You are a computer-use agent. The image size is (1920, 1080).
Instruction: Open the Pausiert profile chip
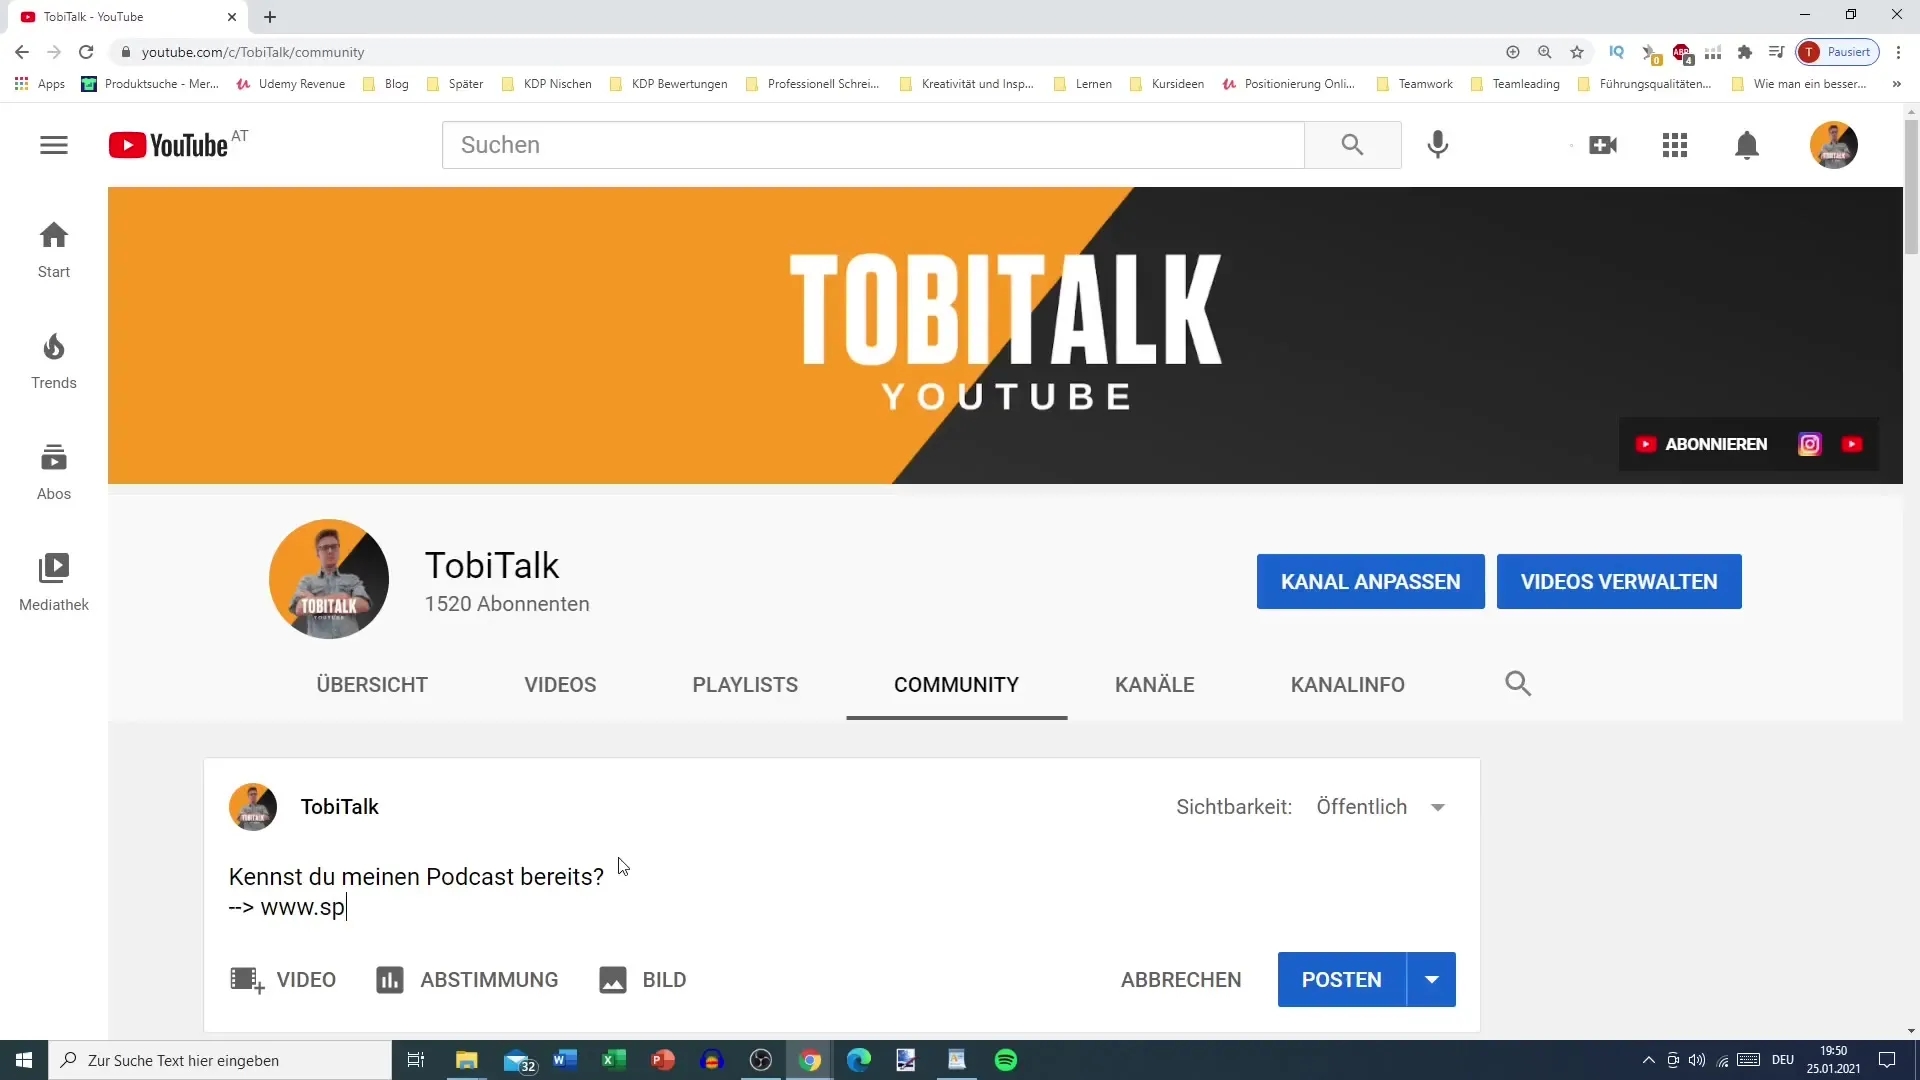[1838, 52]
